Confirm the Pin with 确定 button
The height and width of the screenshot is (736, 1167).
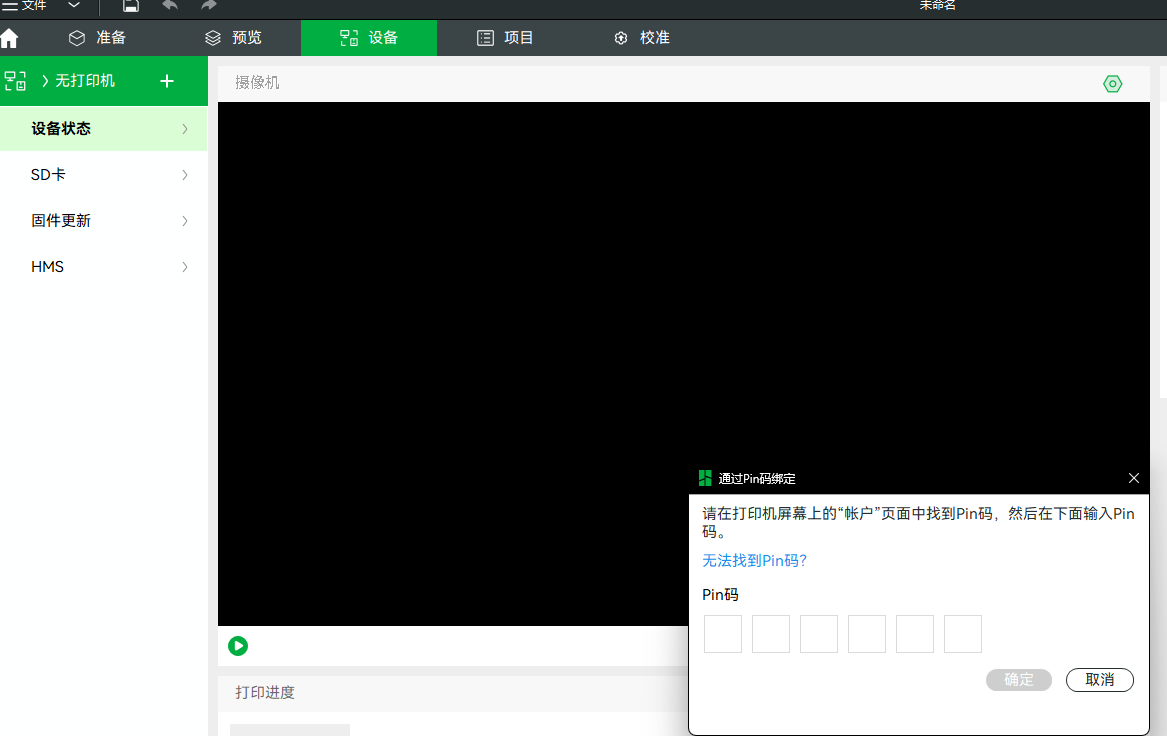click(x=1019, y=679)
